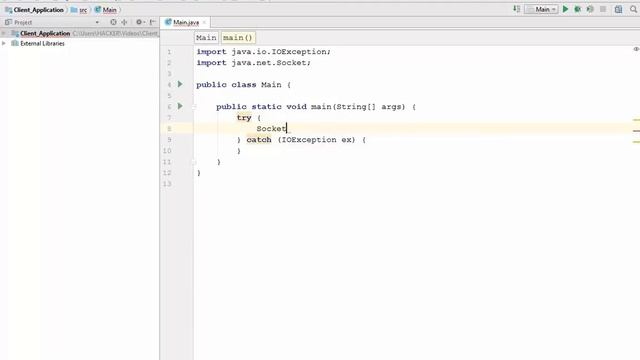Click the Project panel title label

click(23, 22)
